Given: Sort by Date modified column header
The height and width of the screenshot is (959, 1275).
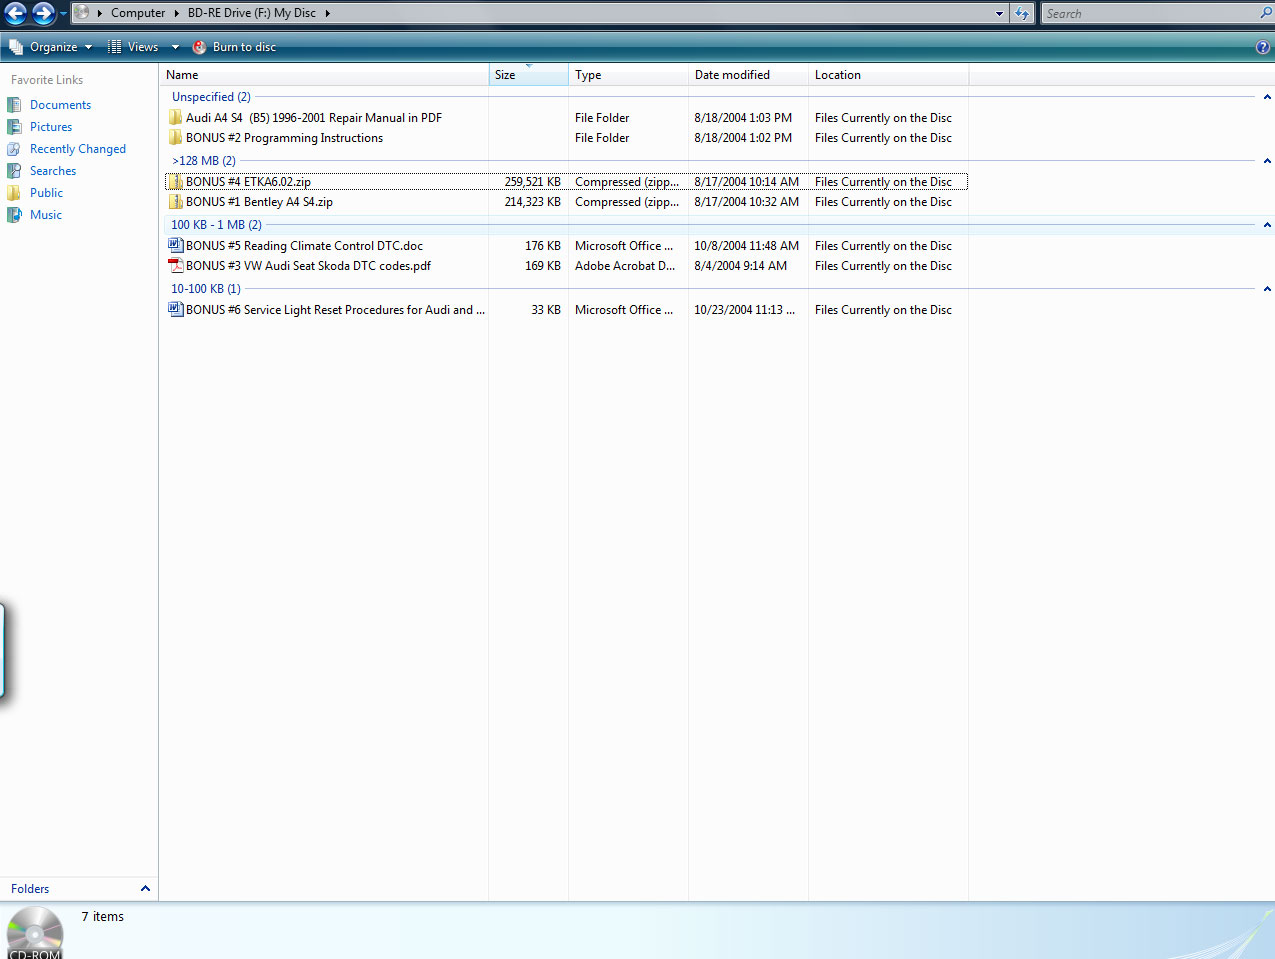Looking at the screenshot, I should (732, 75).
